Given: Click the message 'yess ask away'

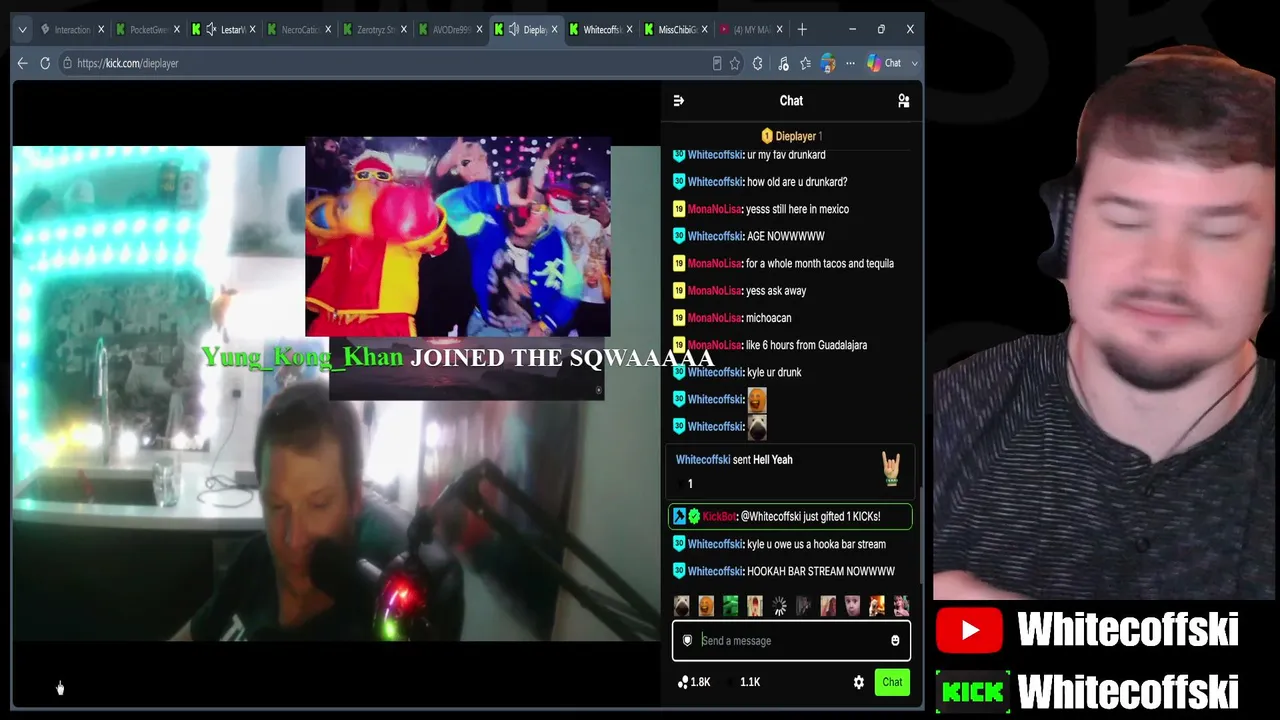Looking at the screenshot, I should tap(776, 291).
